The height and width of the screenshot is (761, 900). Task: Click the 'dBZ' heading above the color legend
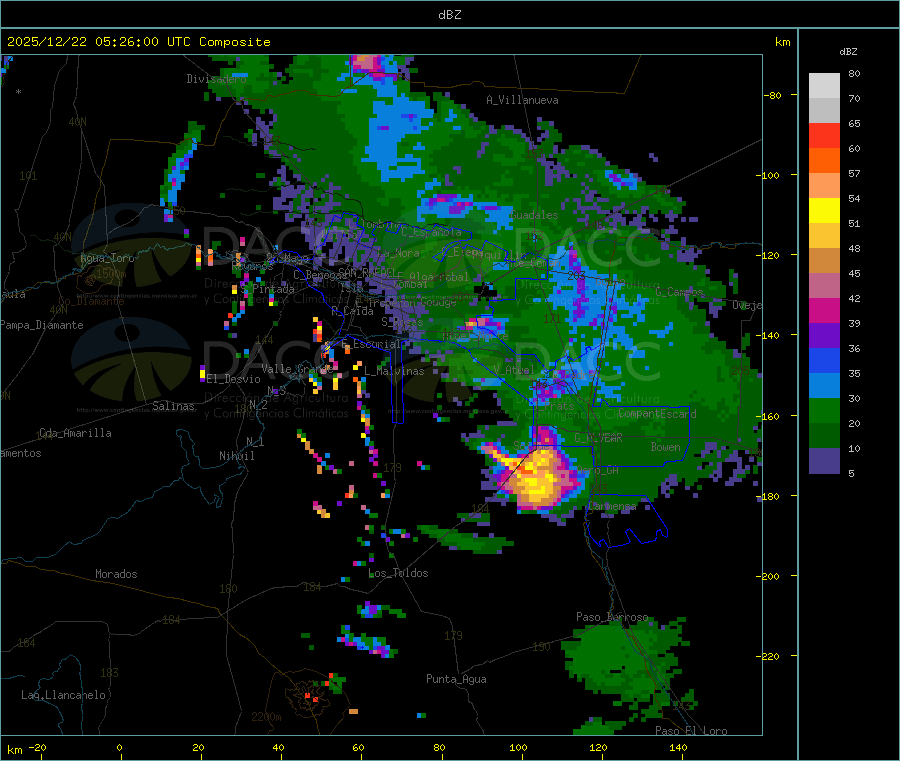848,52
